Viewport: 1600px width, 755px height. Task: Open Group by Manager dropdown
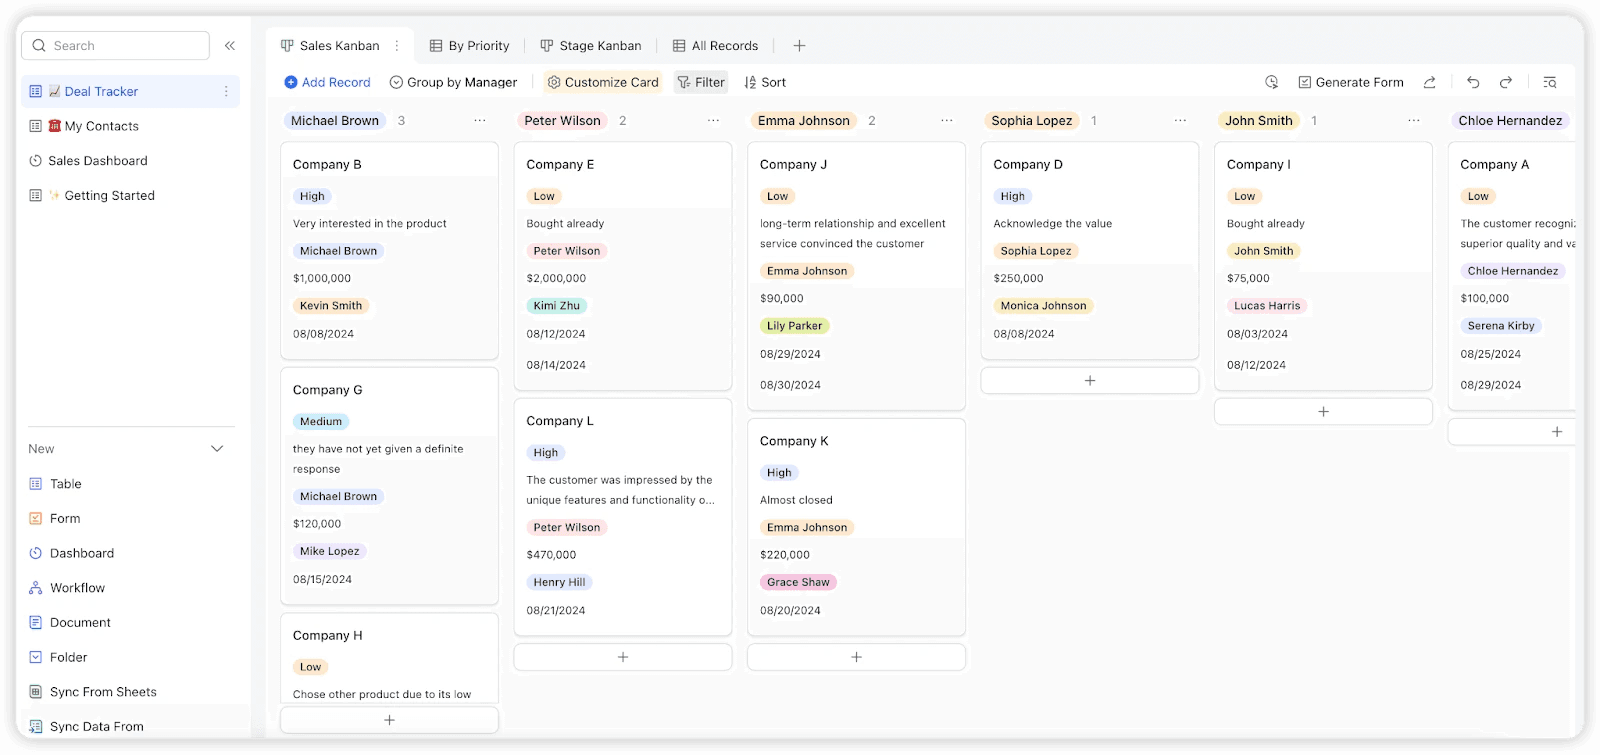(x=453, y=82)
